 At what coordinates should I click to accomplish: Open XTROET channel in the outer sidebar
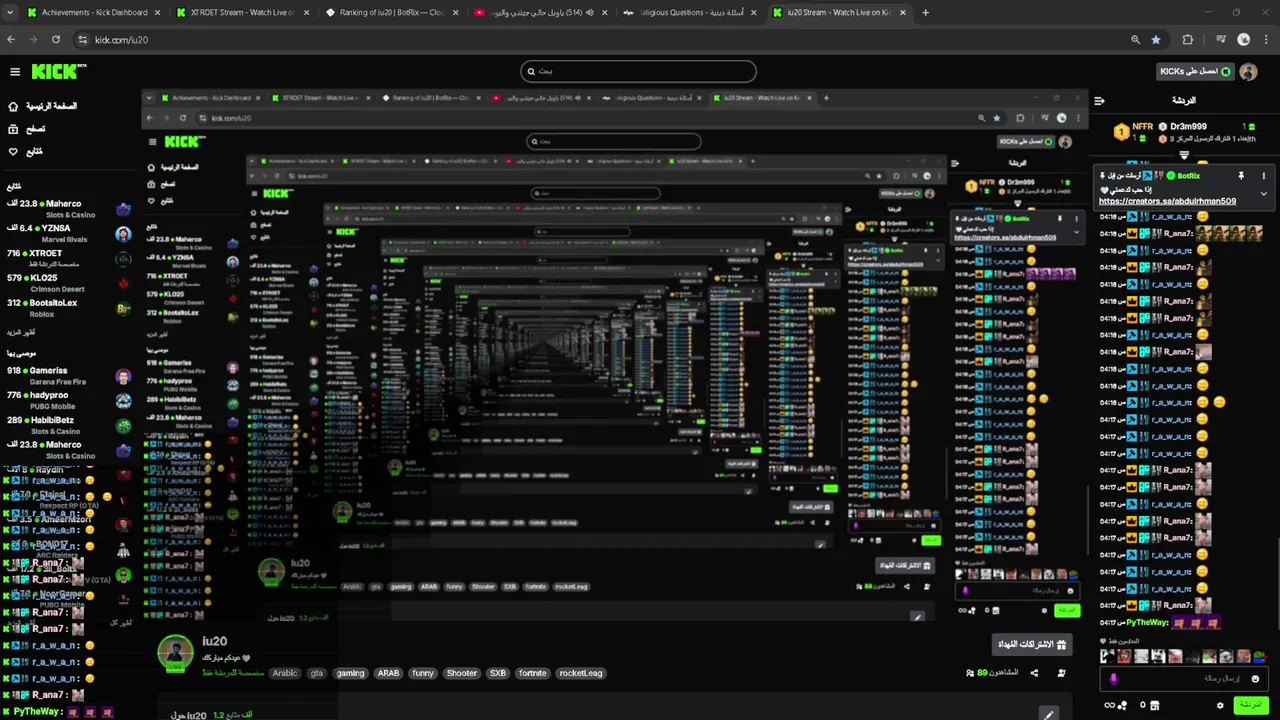(67, 258)
